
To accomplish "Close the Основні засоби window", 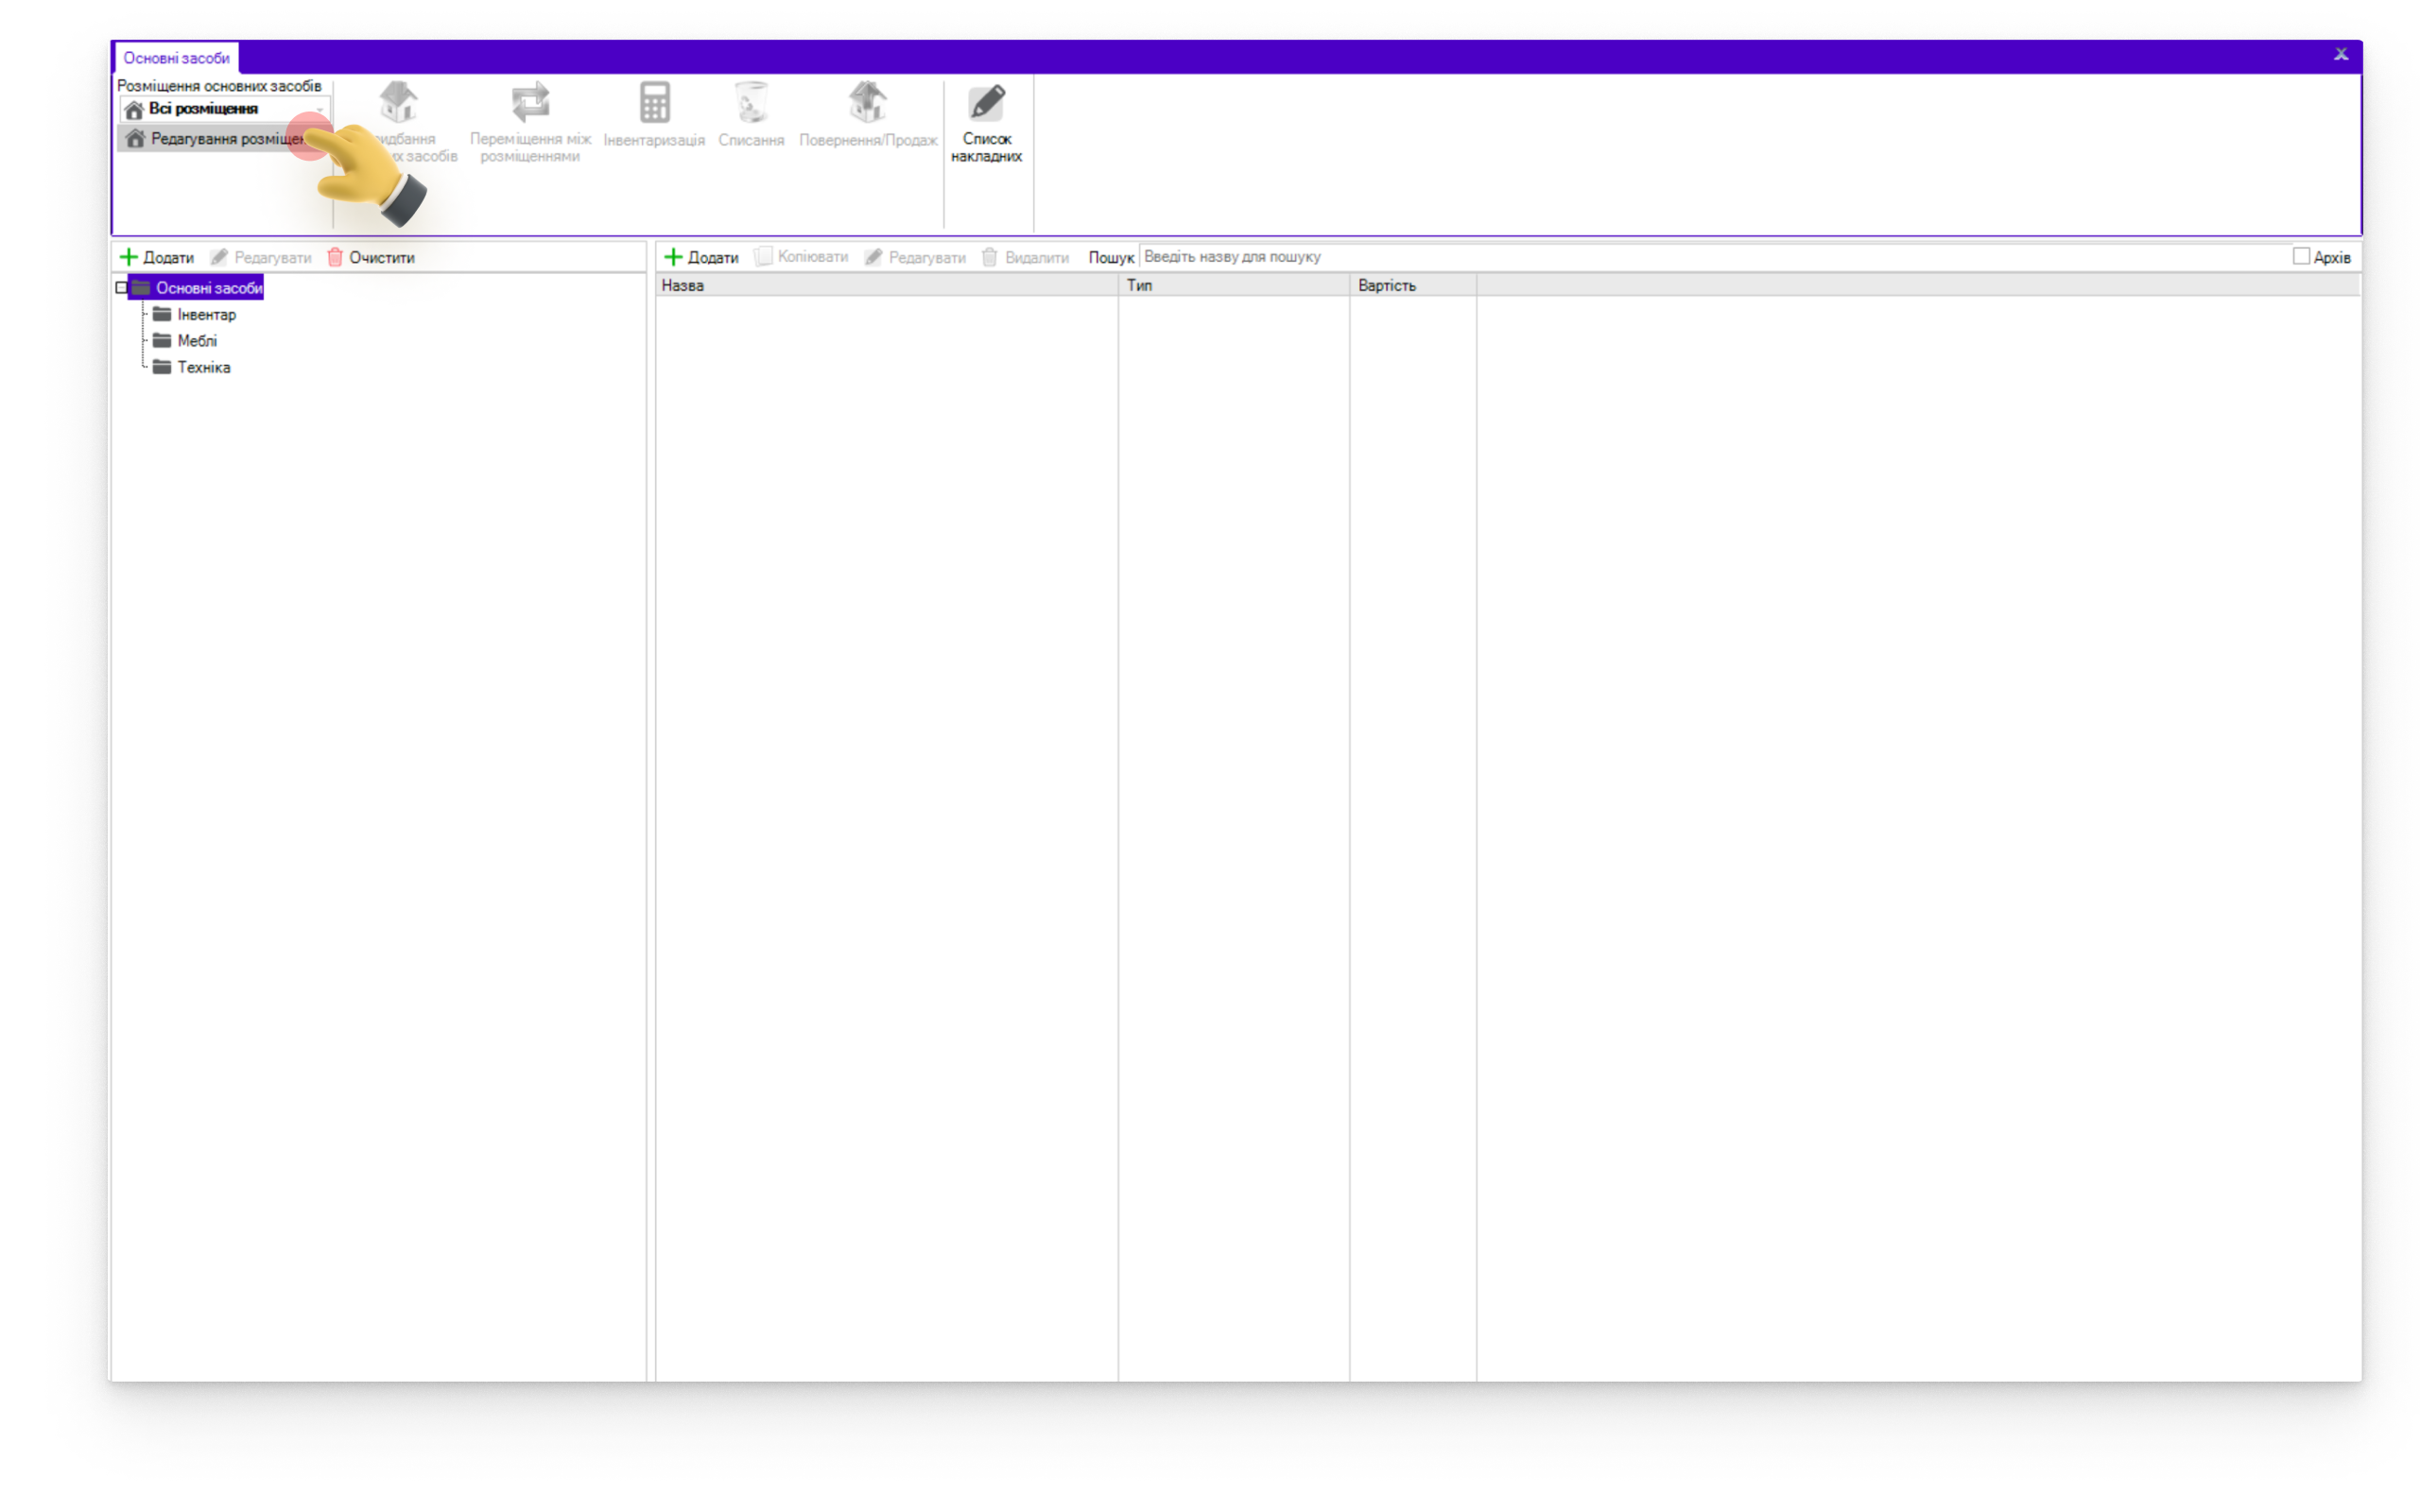I will pyautogui.click(x=2340, y=54).
